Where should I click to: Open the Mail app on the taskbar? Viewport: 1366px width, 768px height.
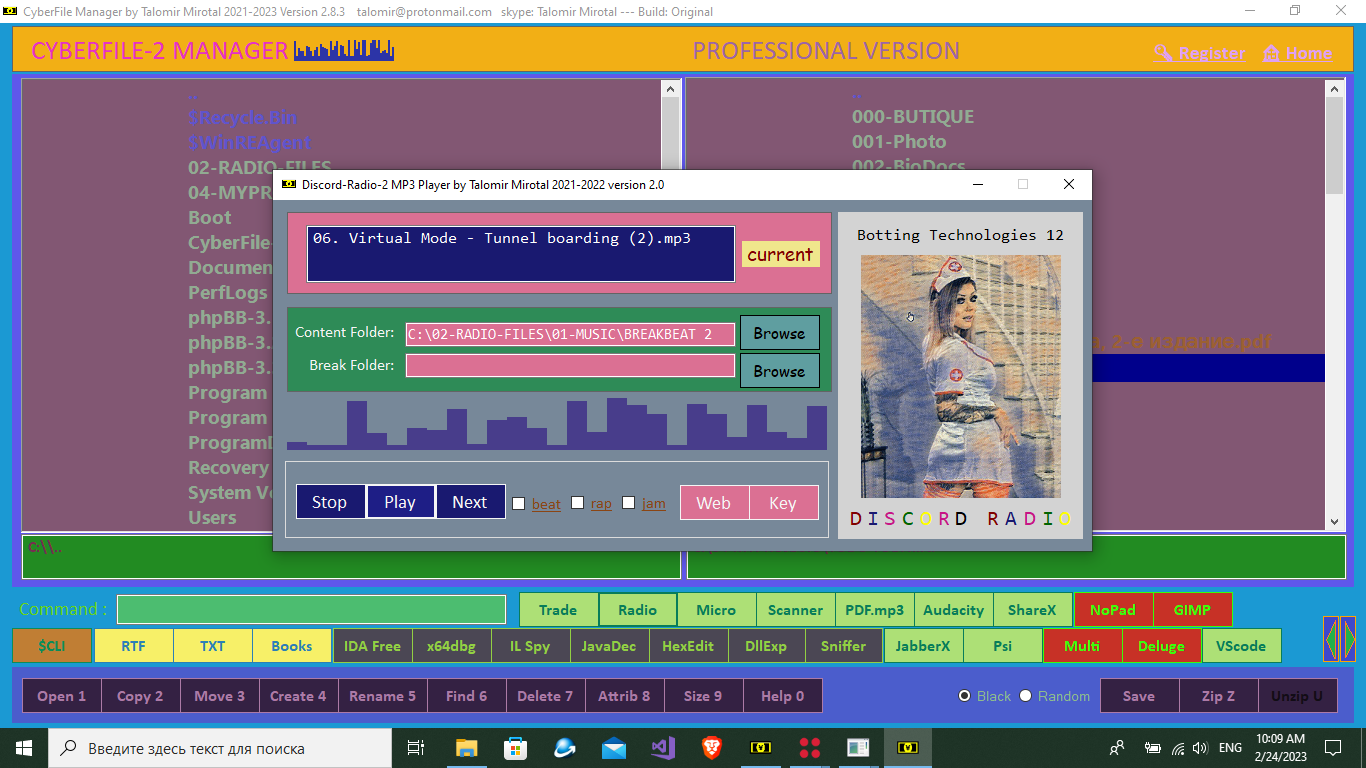(613, 747)
